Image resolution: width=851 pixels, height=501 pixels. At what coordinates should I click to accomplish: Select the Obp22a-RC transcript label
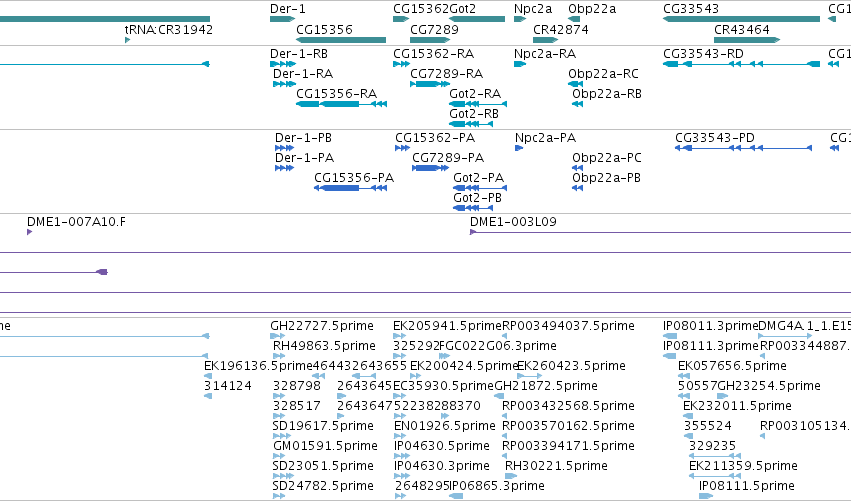[x=604, y=74]
